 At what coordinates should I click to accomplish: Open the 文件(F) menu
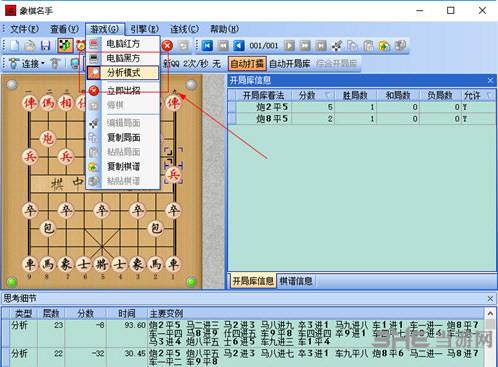(x=24, y=29)
